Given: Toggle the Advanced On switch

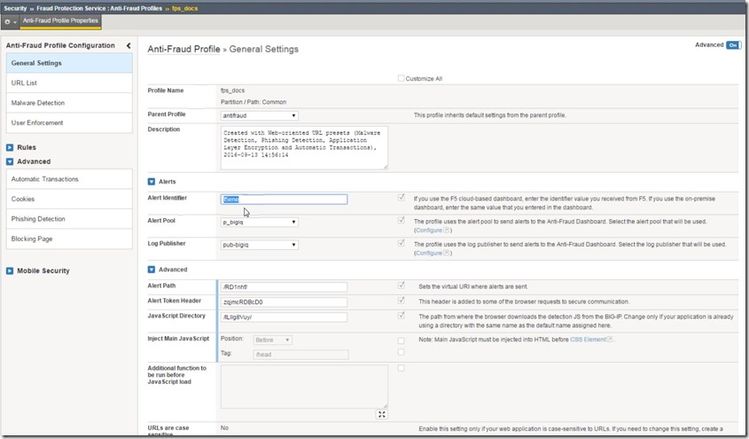Looking at the screenshot, I should (732, 45).
